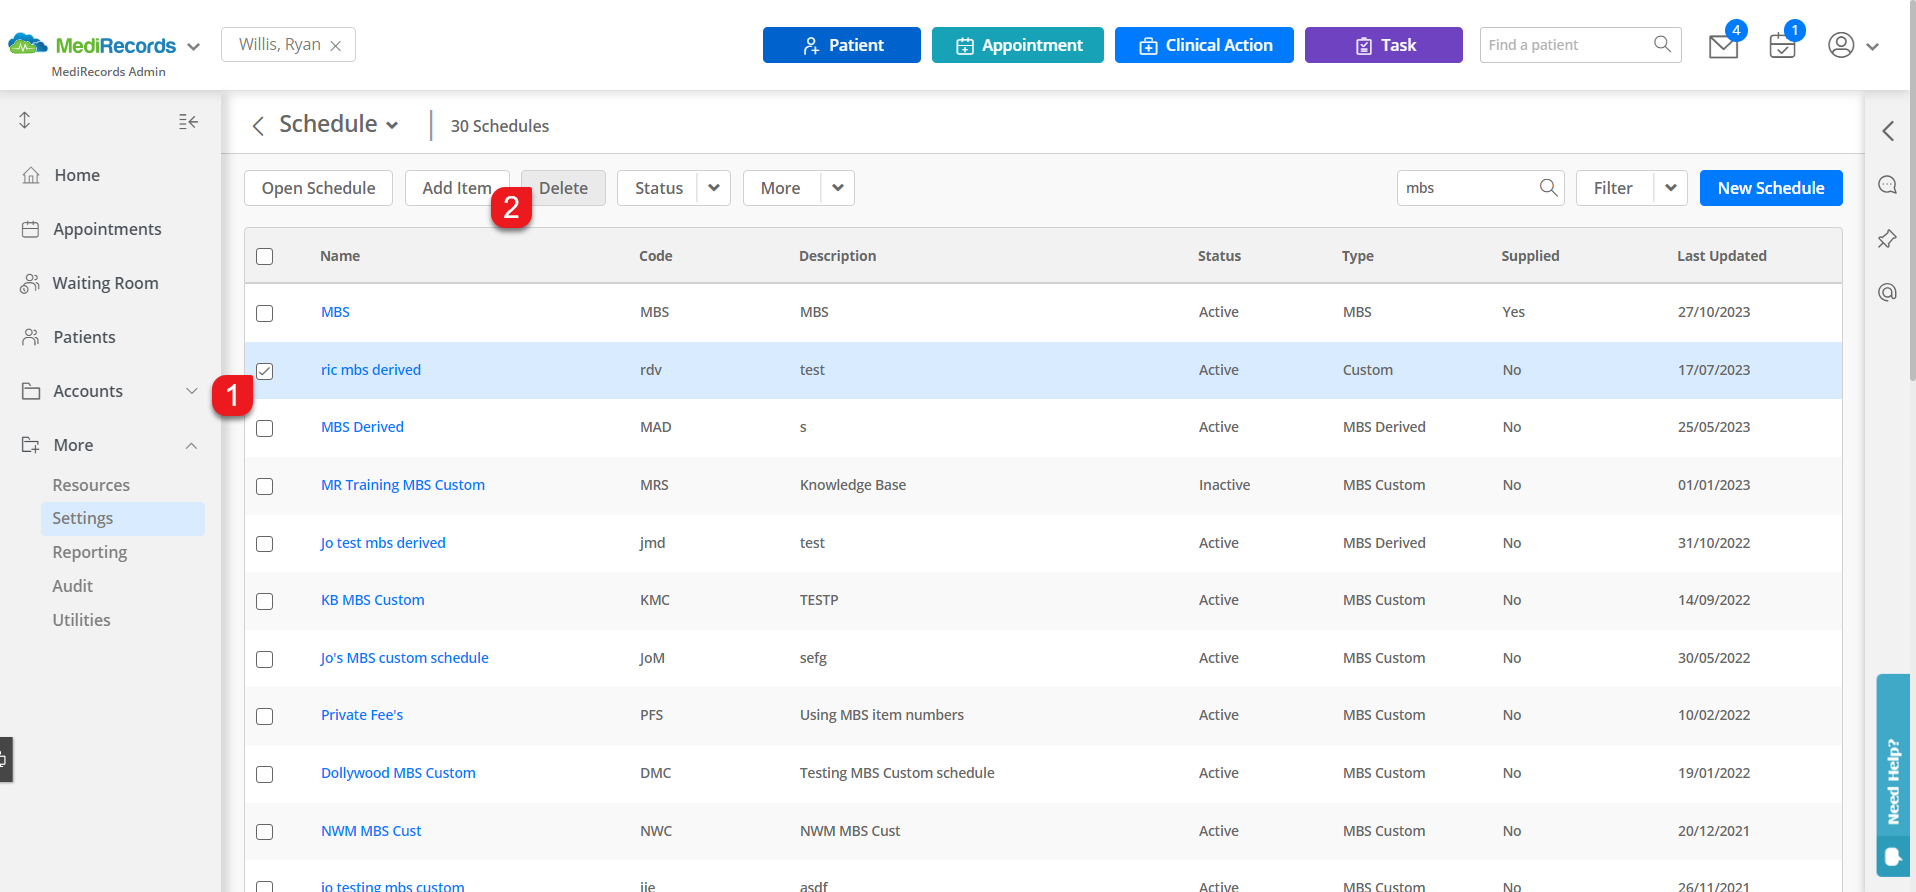Click the page vertical scrollbar

(1912, 190)
